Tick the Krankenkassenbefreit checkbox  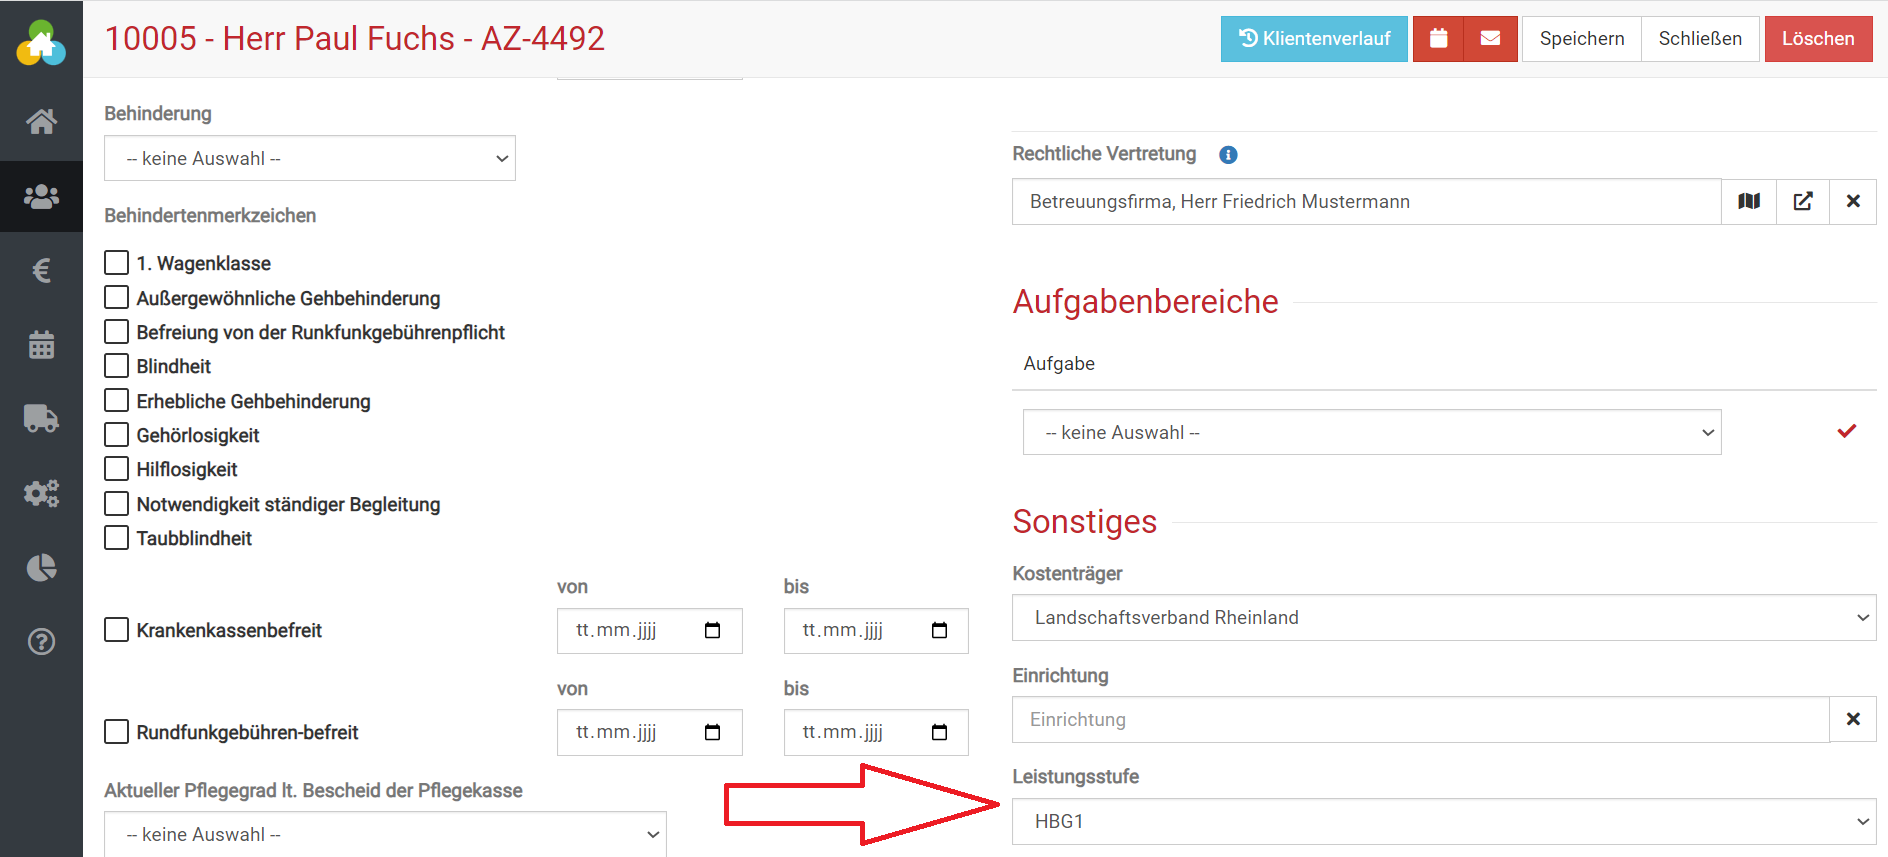[x=117, y=630]
